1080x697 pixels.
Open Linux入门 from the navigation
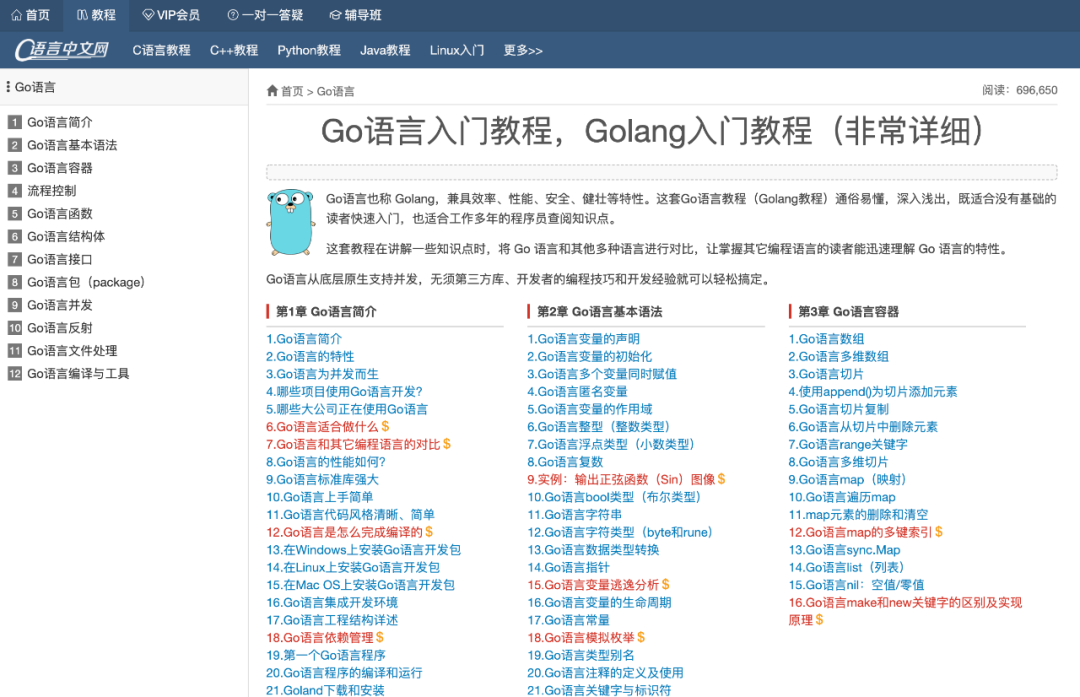(x=456, y=50)
